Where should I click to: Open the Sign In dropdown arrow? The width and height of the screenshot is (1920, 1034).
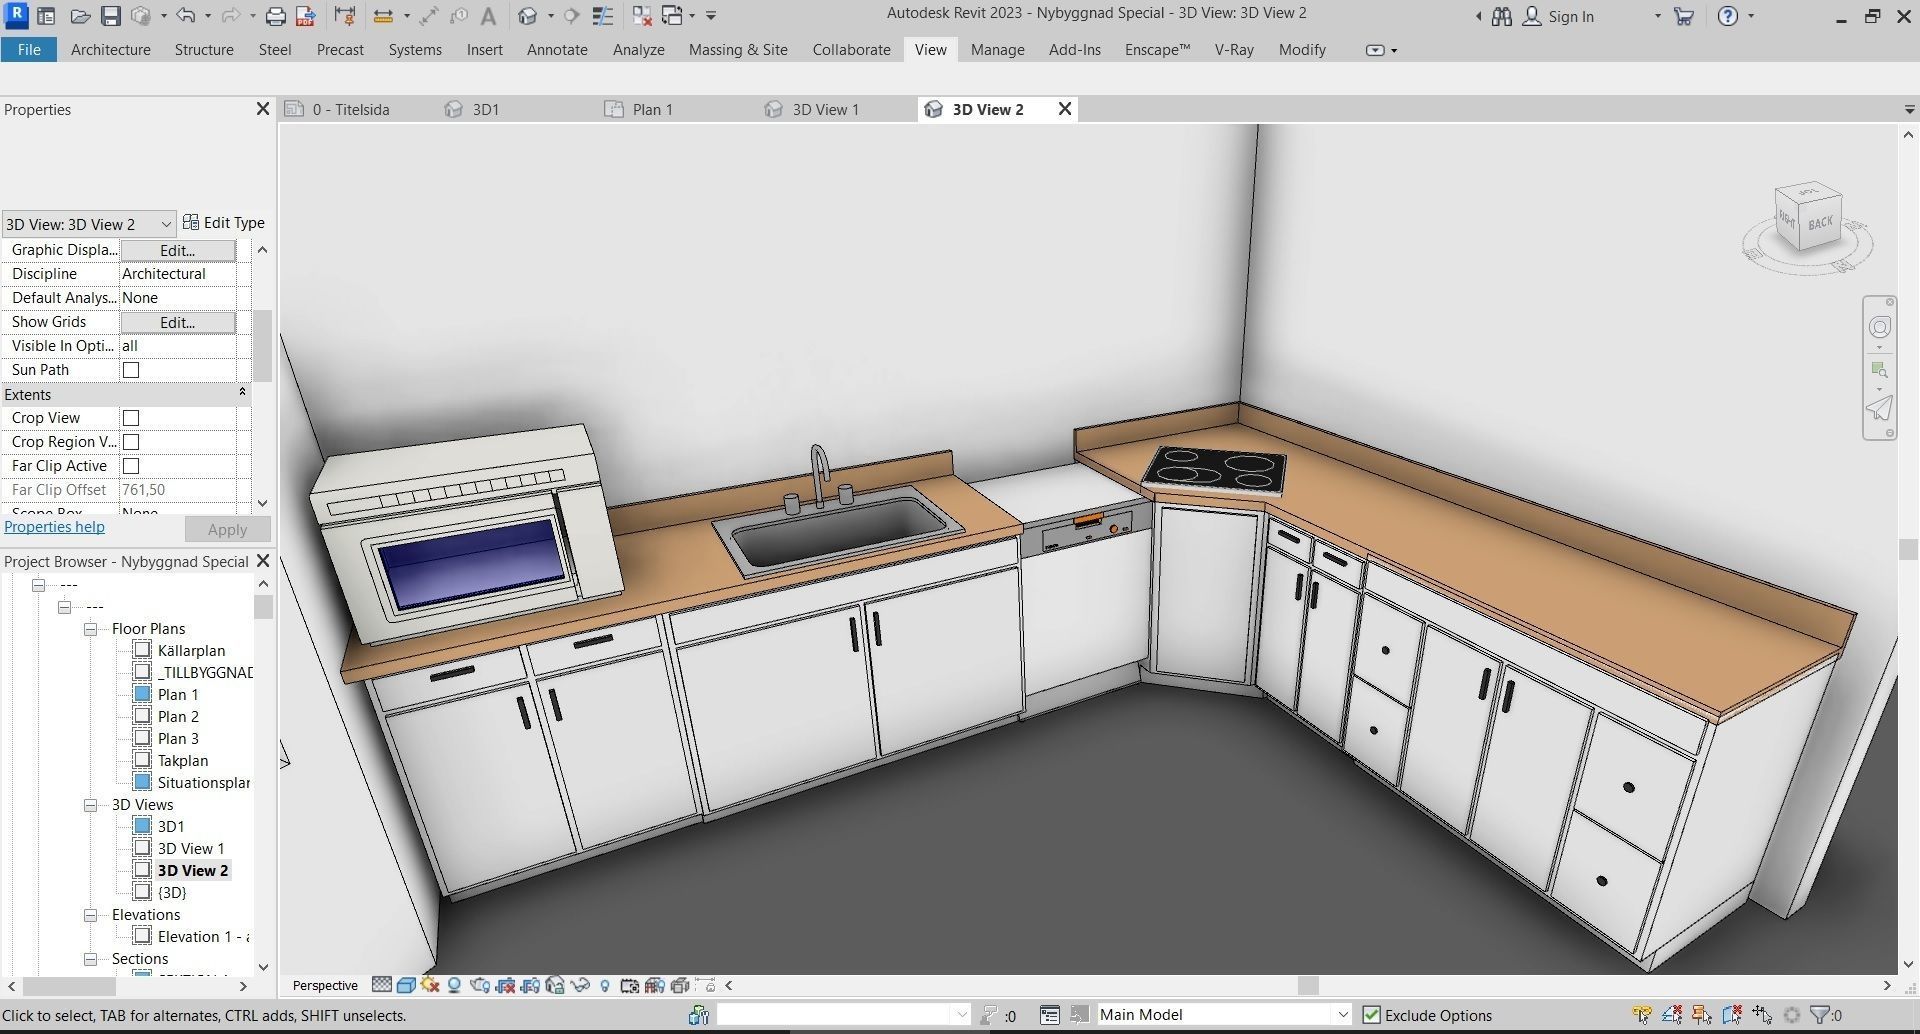1657,16
